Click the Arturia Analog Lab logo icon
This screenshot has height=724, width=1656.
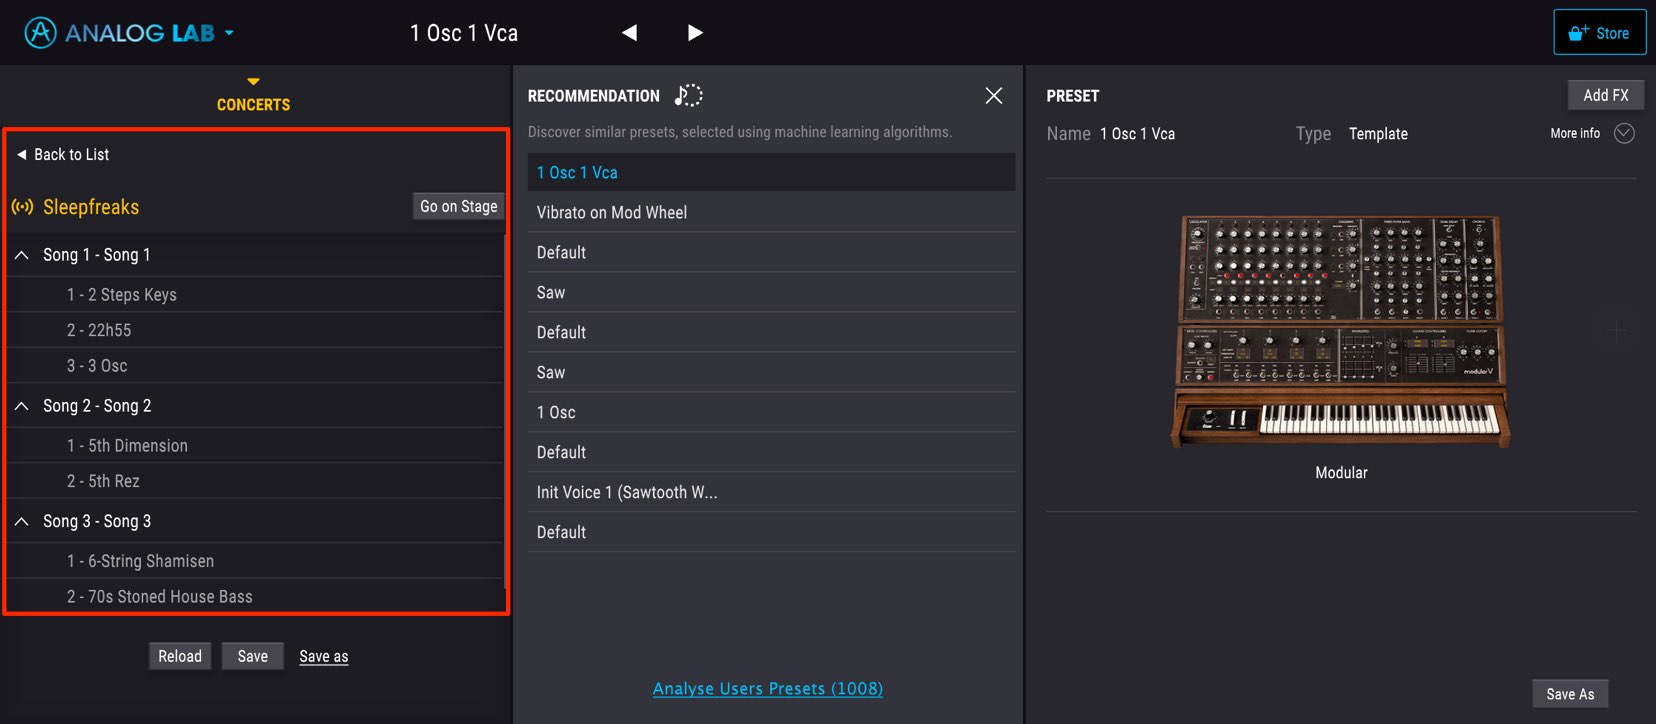coord(40,33)
